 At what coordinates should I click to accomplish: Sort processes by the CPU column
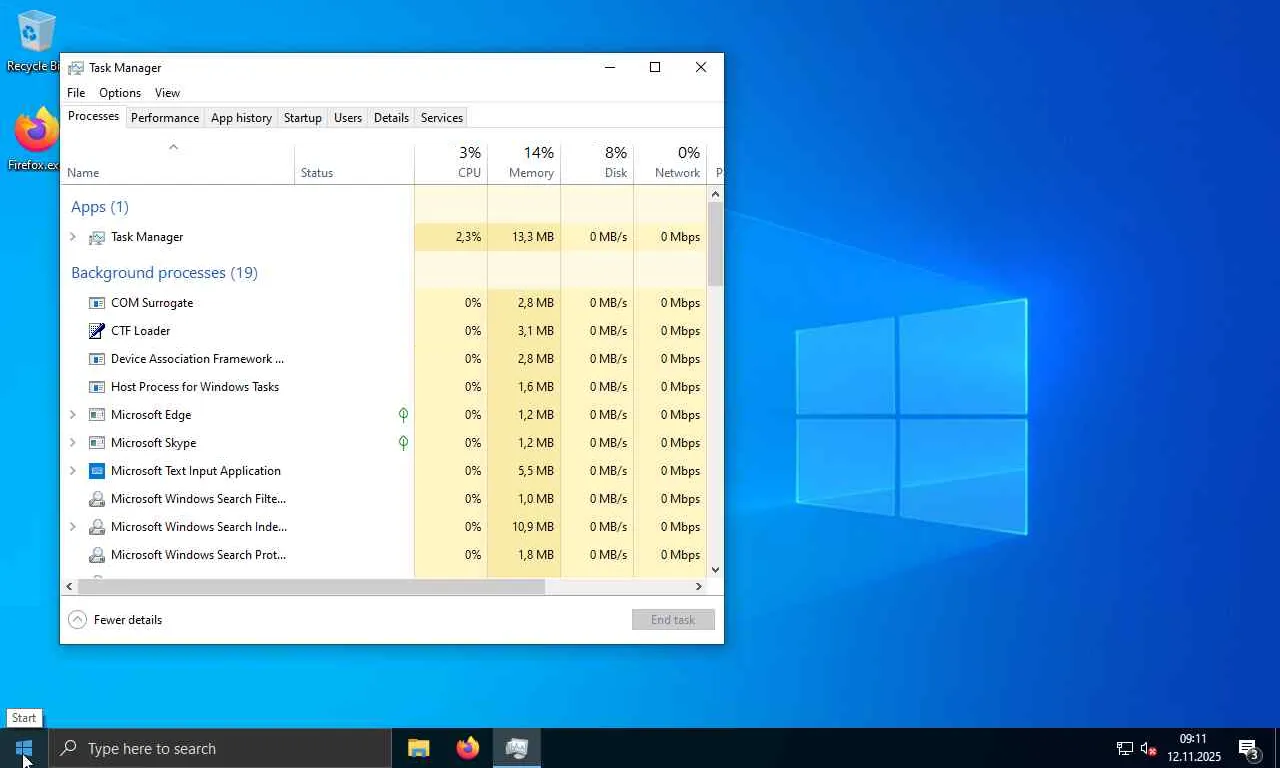click(x=451, y=163)
